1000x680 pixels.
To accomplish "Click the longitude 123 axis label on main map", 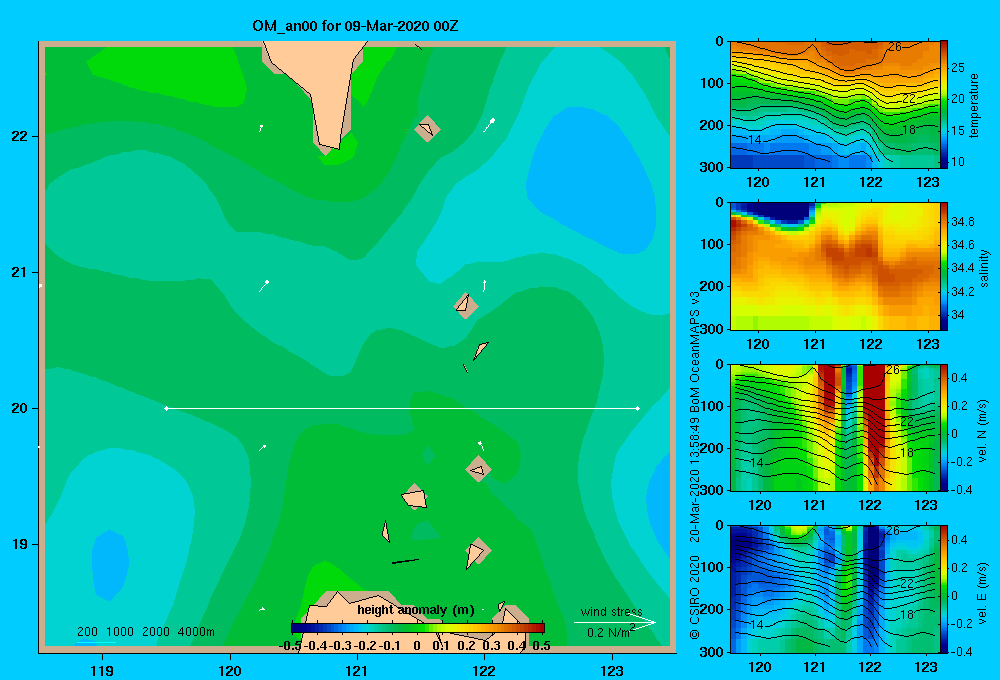I will click(612, 670).
